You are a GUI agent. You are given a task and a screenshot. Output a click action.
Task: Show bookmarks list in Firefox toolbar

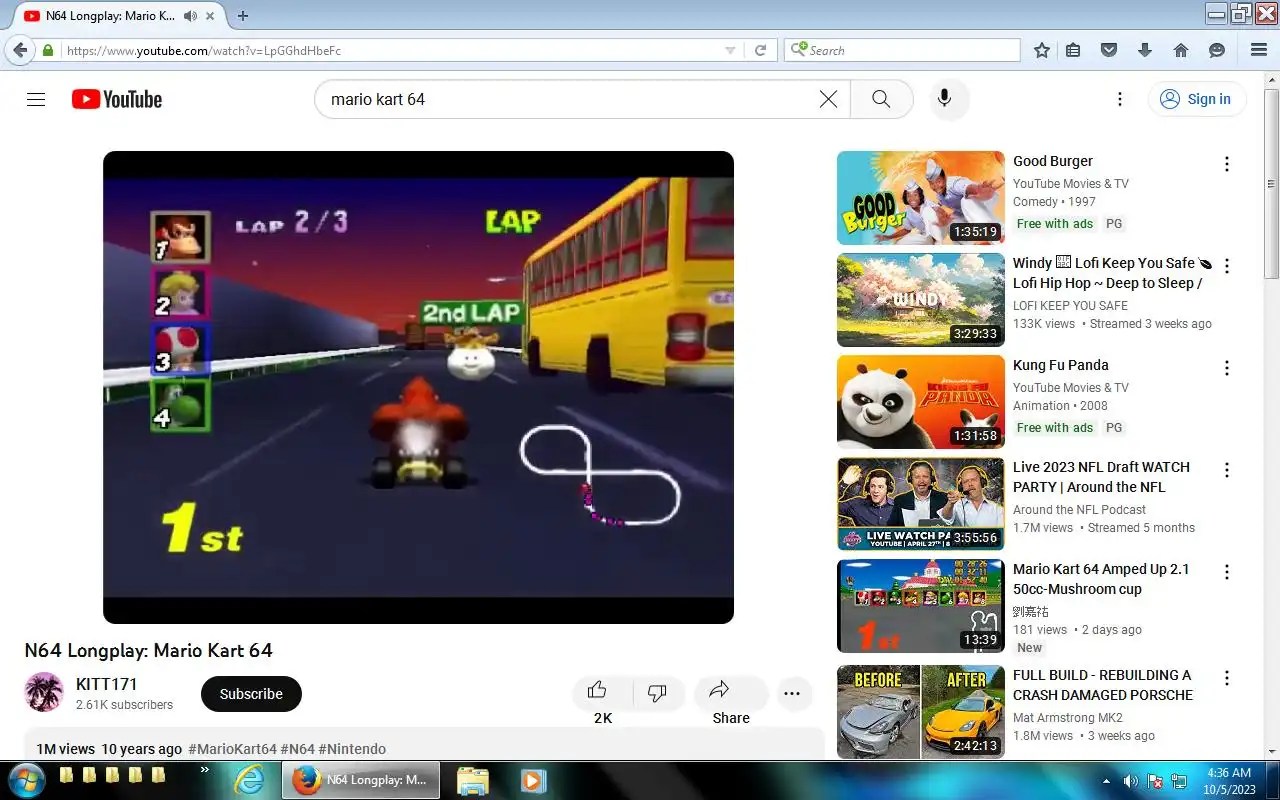(1073, 50)
